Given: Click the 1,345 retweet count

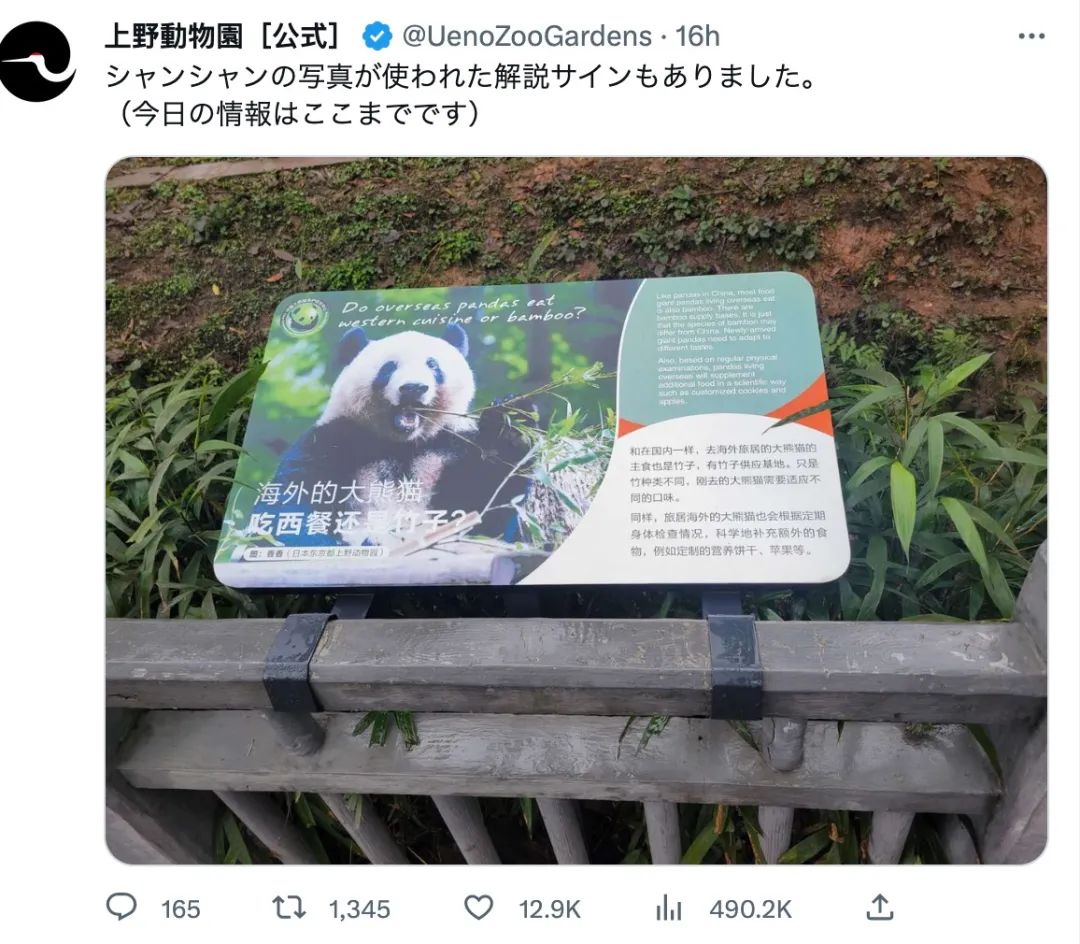Looking at the screenshot, I should coord(360,910).
